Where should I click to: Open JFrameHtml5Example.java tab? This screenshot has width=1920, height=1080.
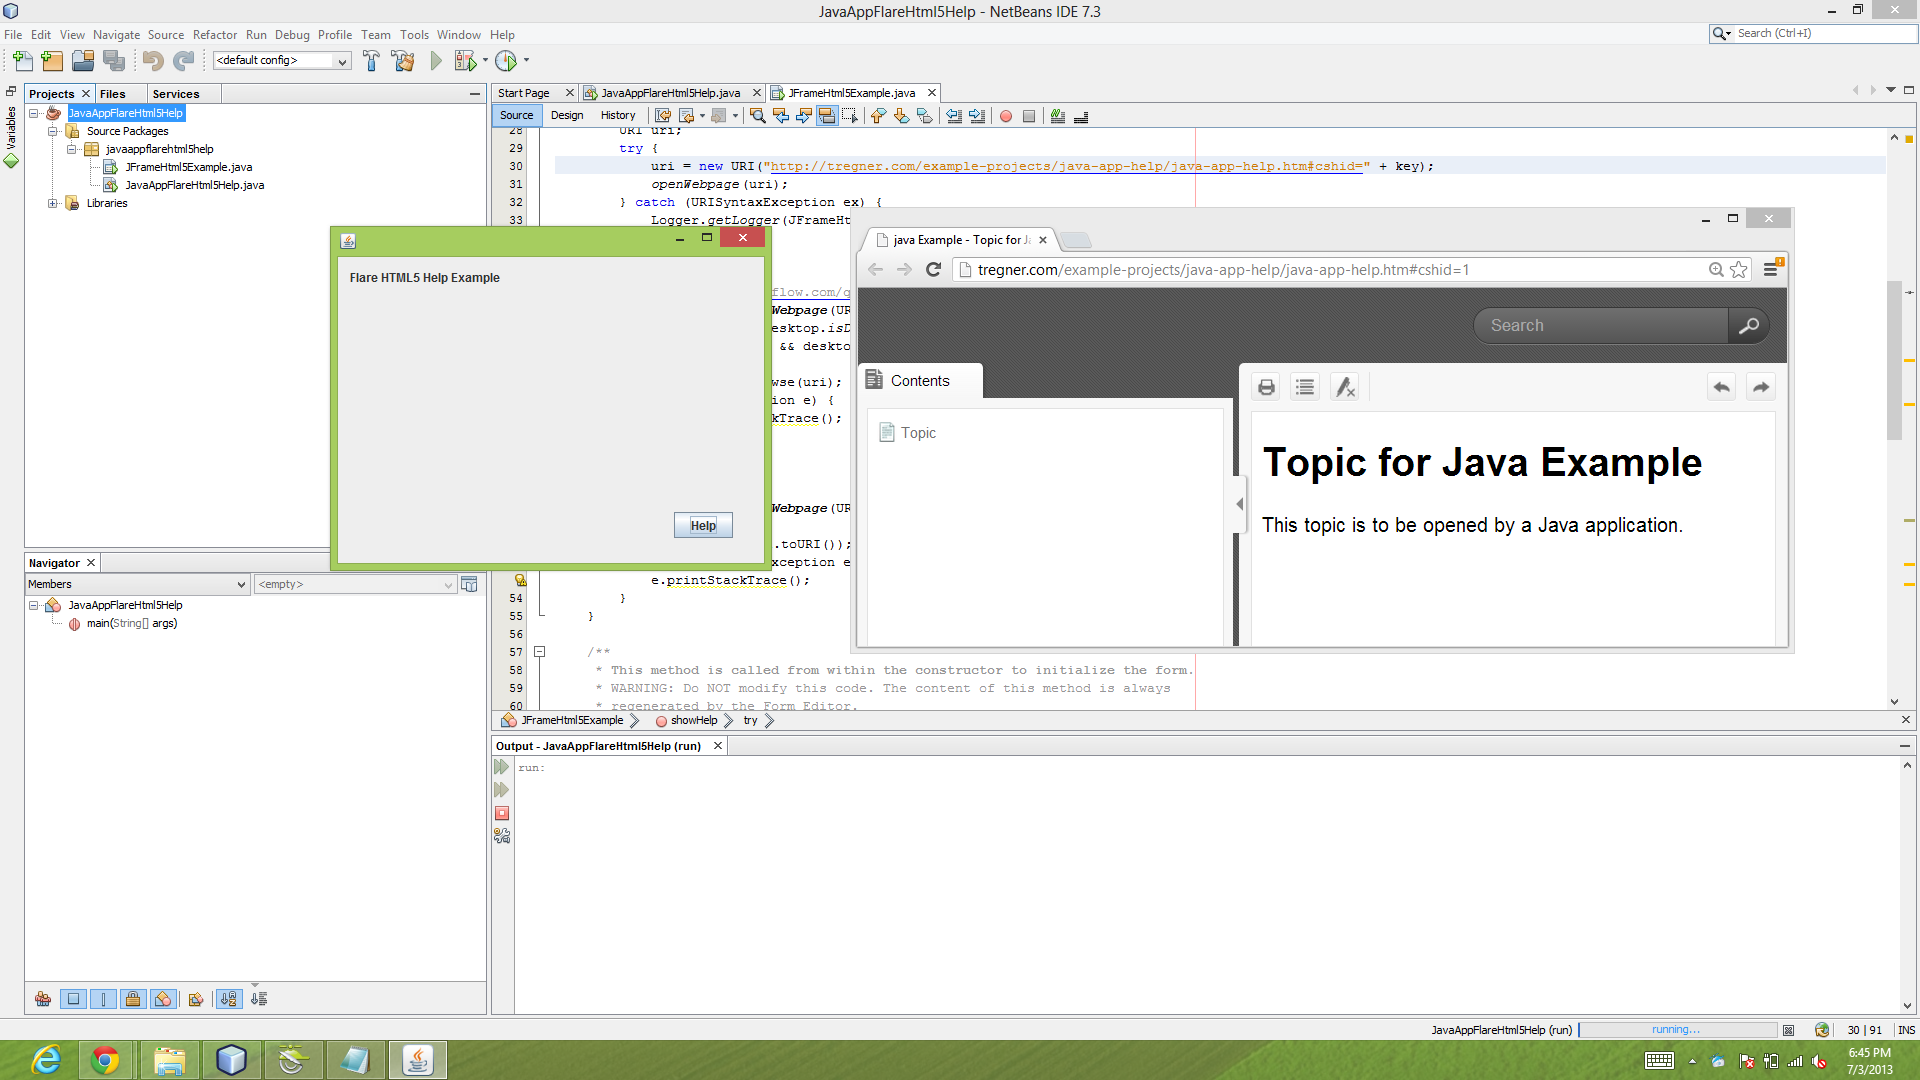[x=849, y=92]
